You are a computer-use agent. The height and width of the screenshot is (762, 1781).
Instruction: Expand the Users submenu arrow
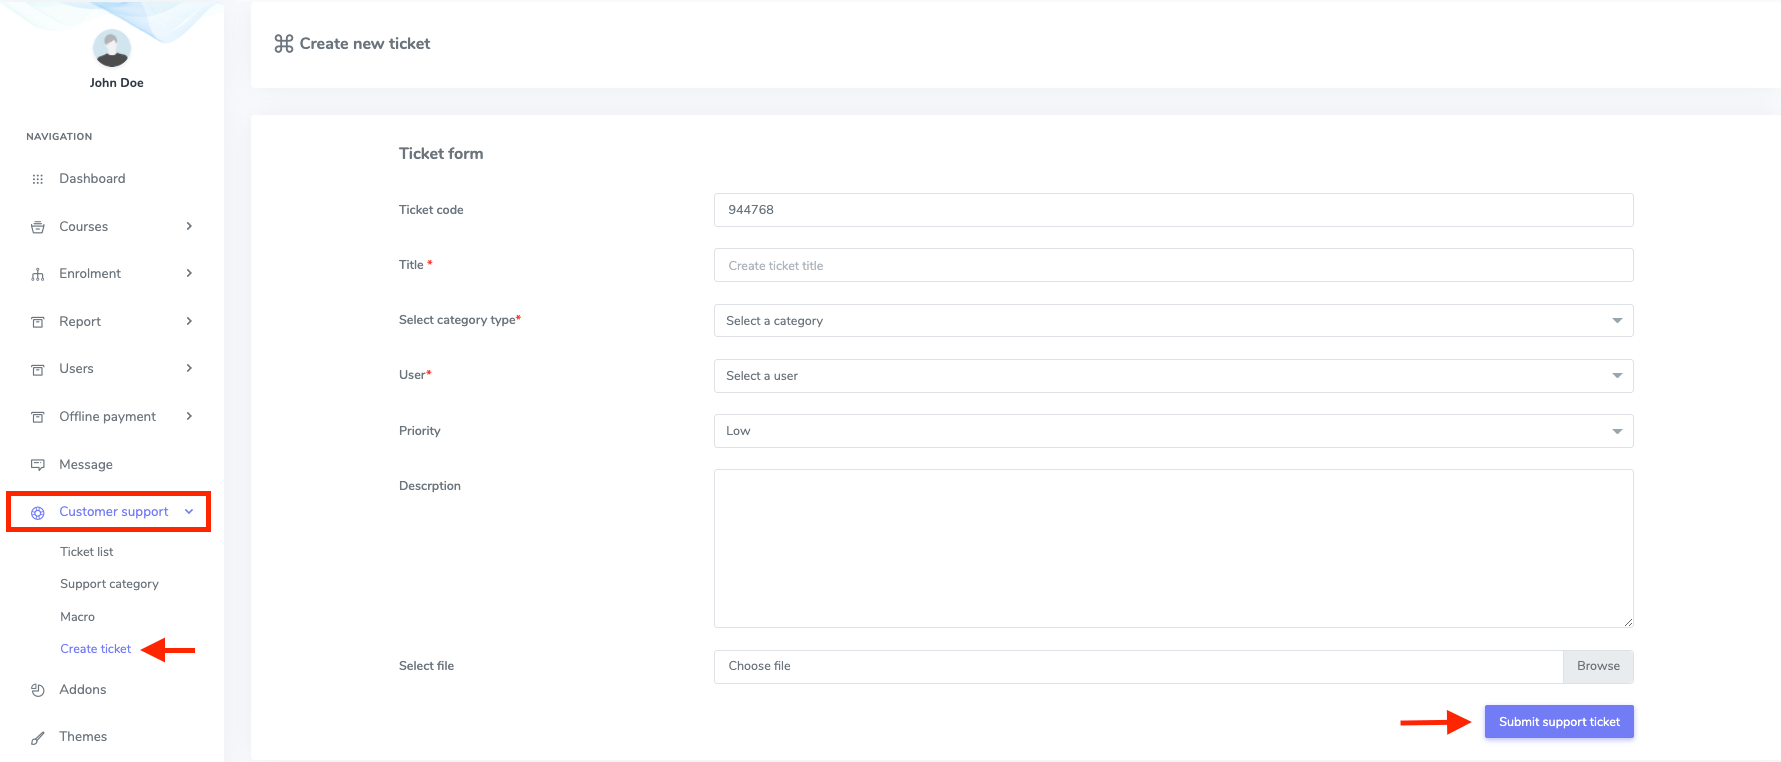coord(189,368)
